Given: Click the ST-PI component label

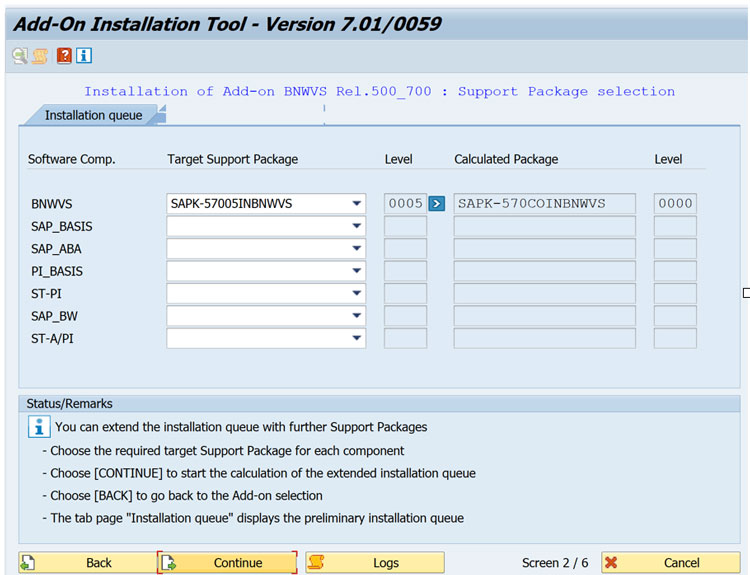Looking at the screenshot, I should (x=46, y=294).
